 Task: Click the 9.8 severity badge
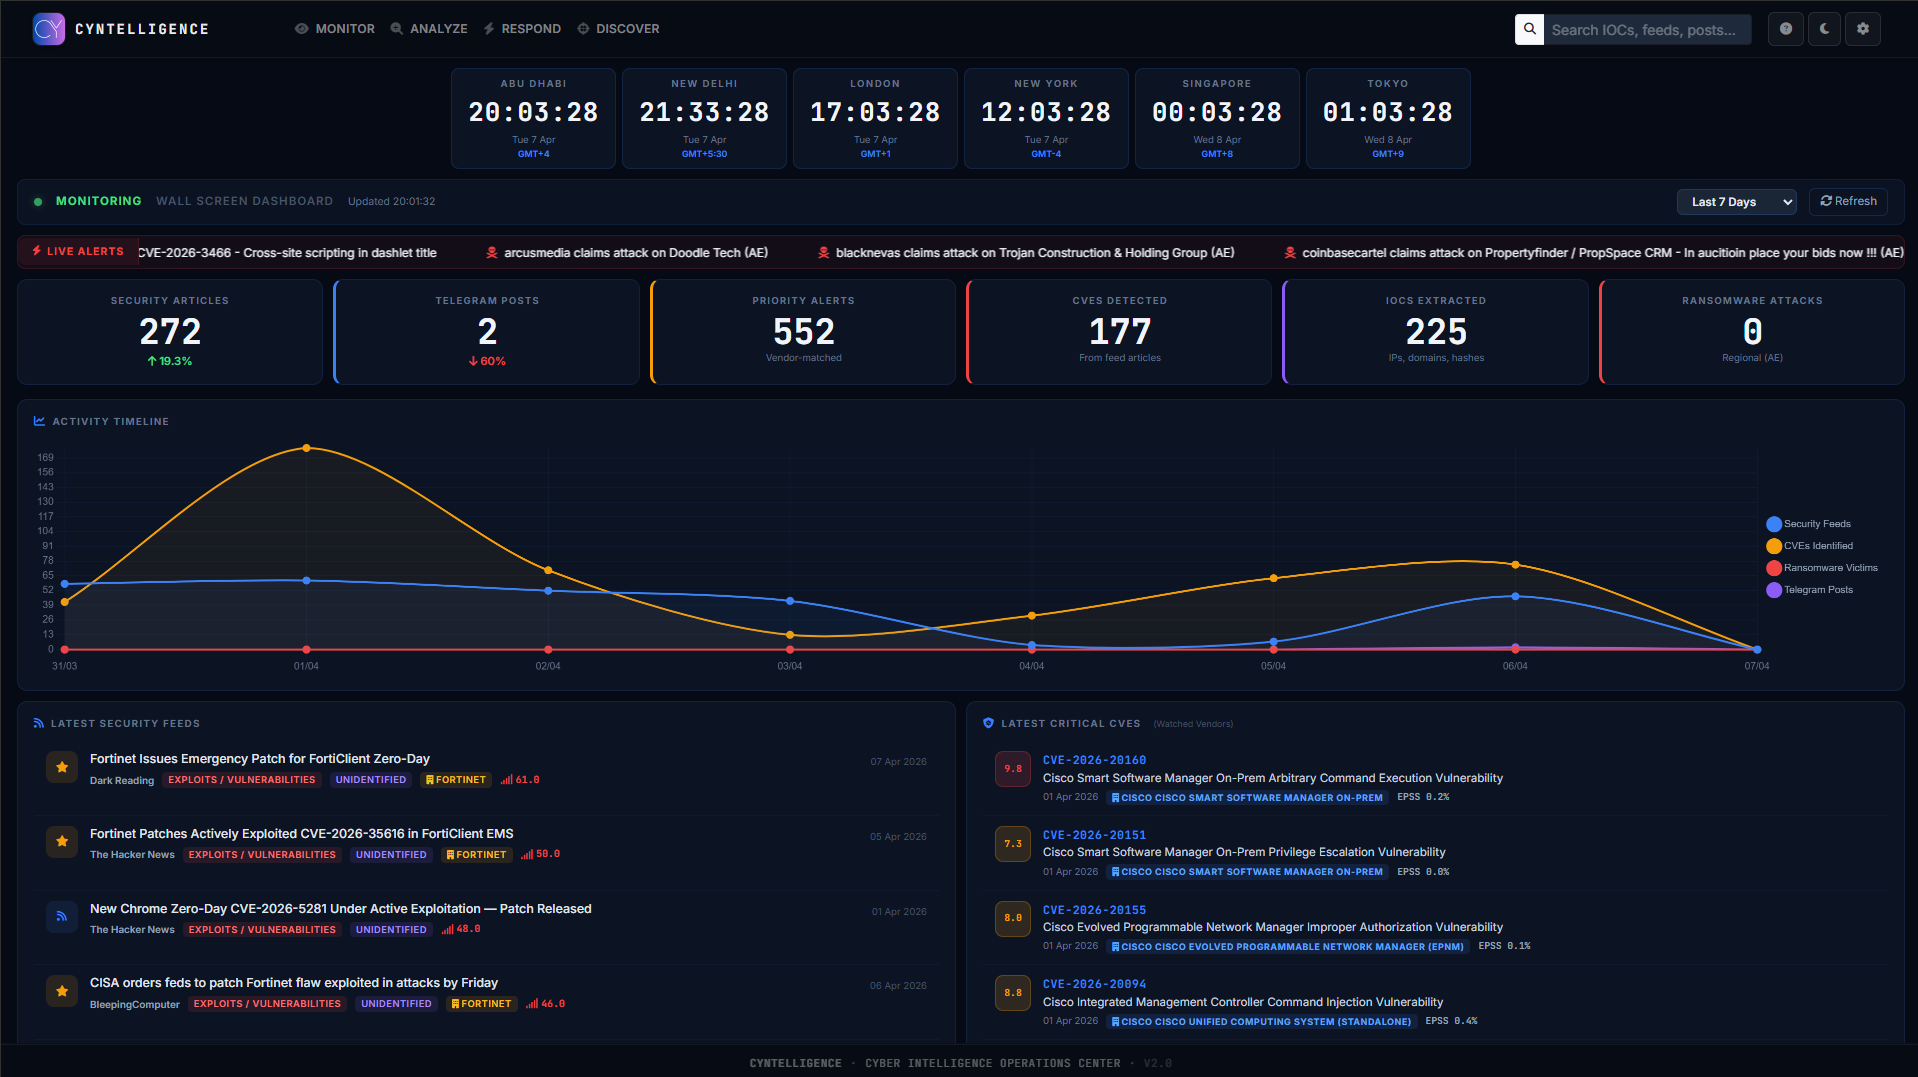(1013, 769)
